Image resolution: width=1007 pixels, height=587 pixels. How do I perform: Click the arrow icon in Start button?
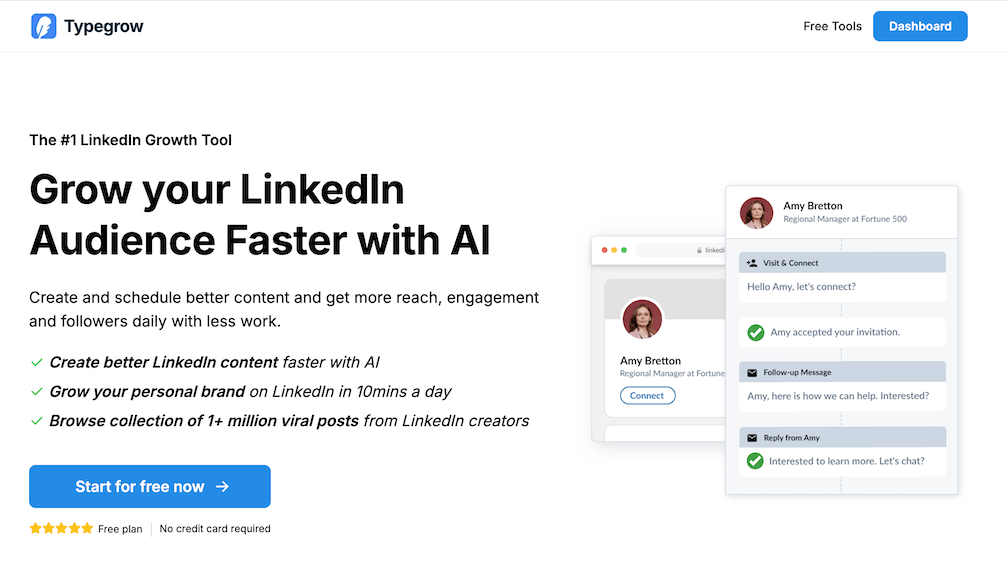click(223, 487)
